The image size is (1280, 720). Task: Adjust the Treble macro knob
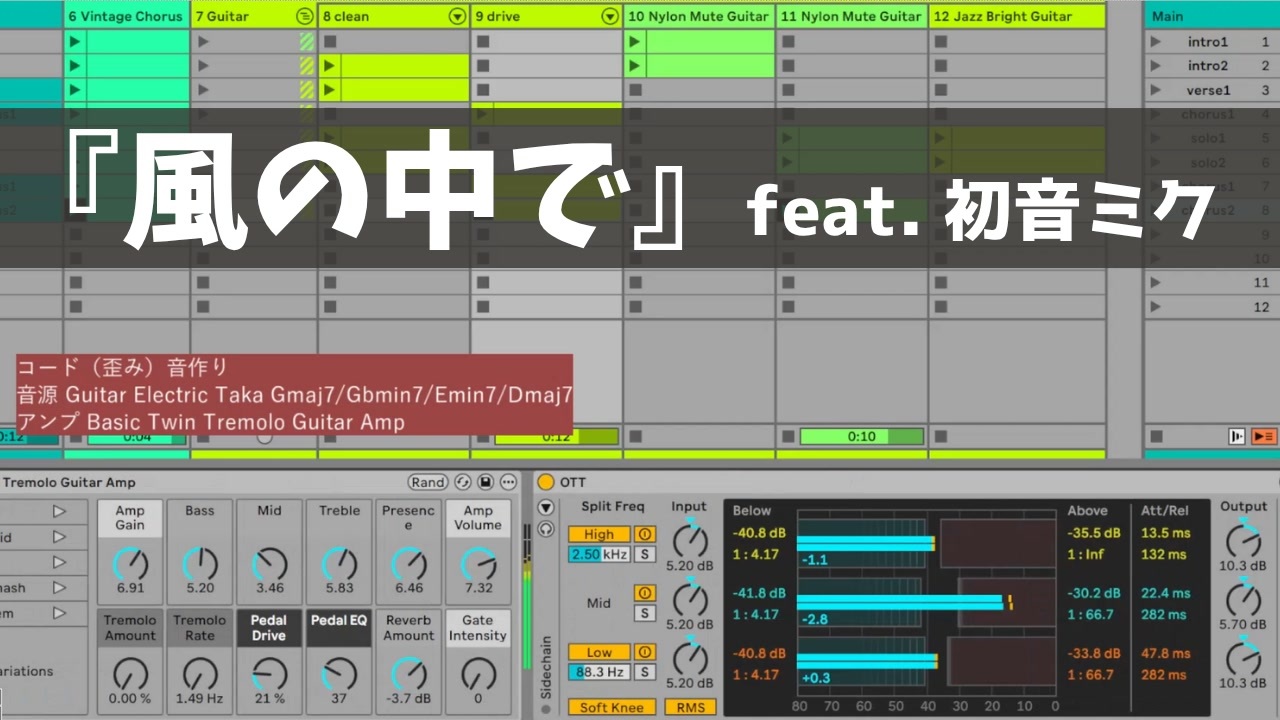(339, 564)
